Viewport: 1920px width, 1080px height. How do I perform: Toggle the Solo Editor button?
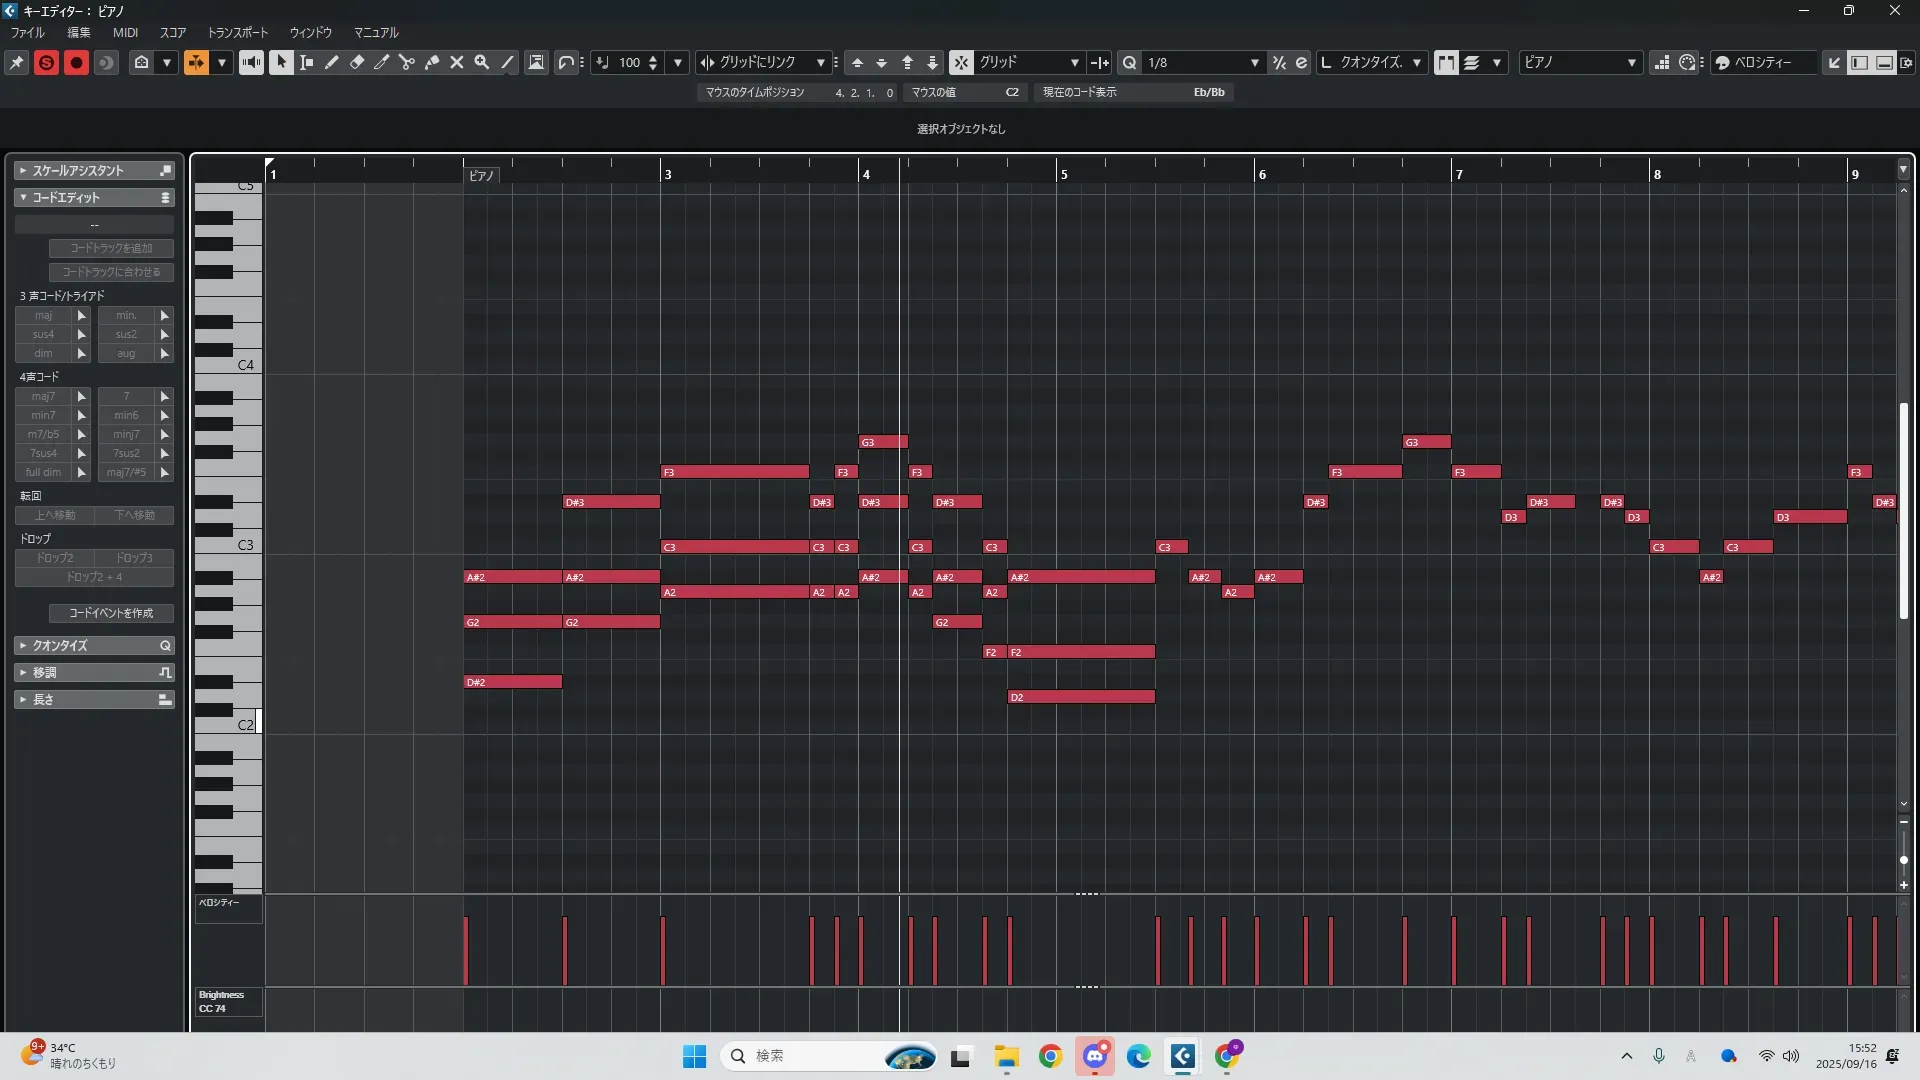46,62
